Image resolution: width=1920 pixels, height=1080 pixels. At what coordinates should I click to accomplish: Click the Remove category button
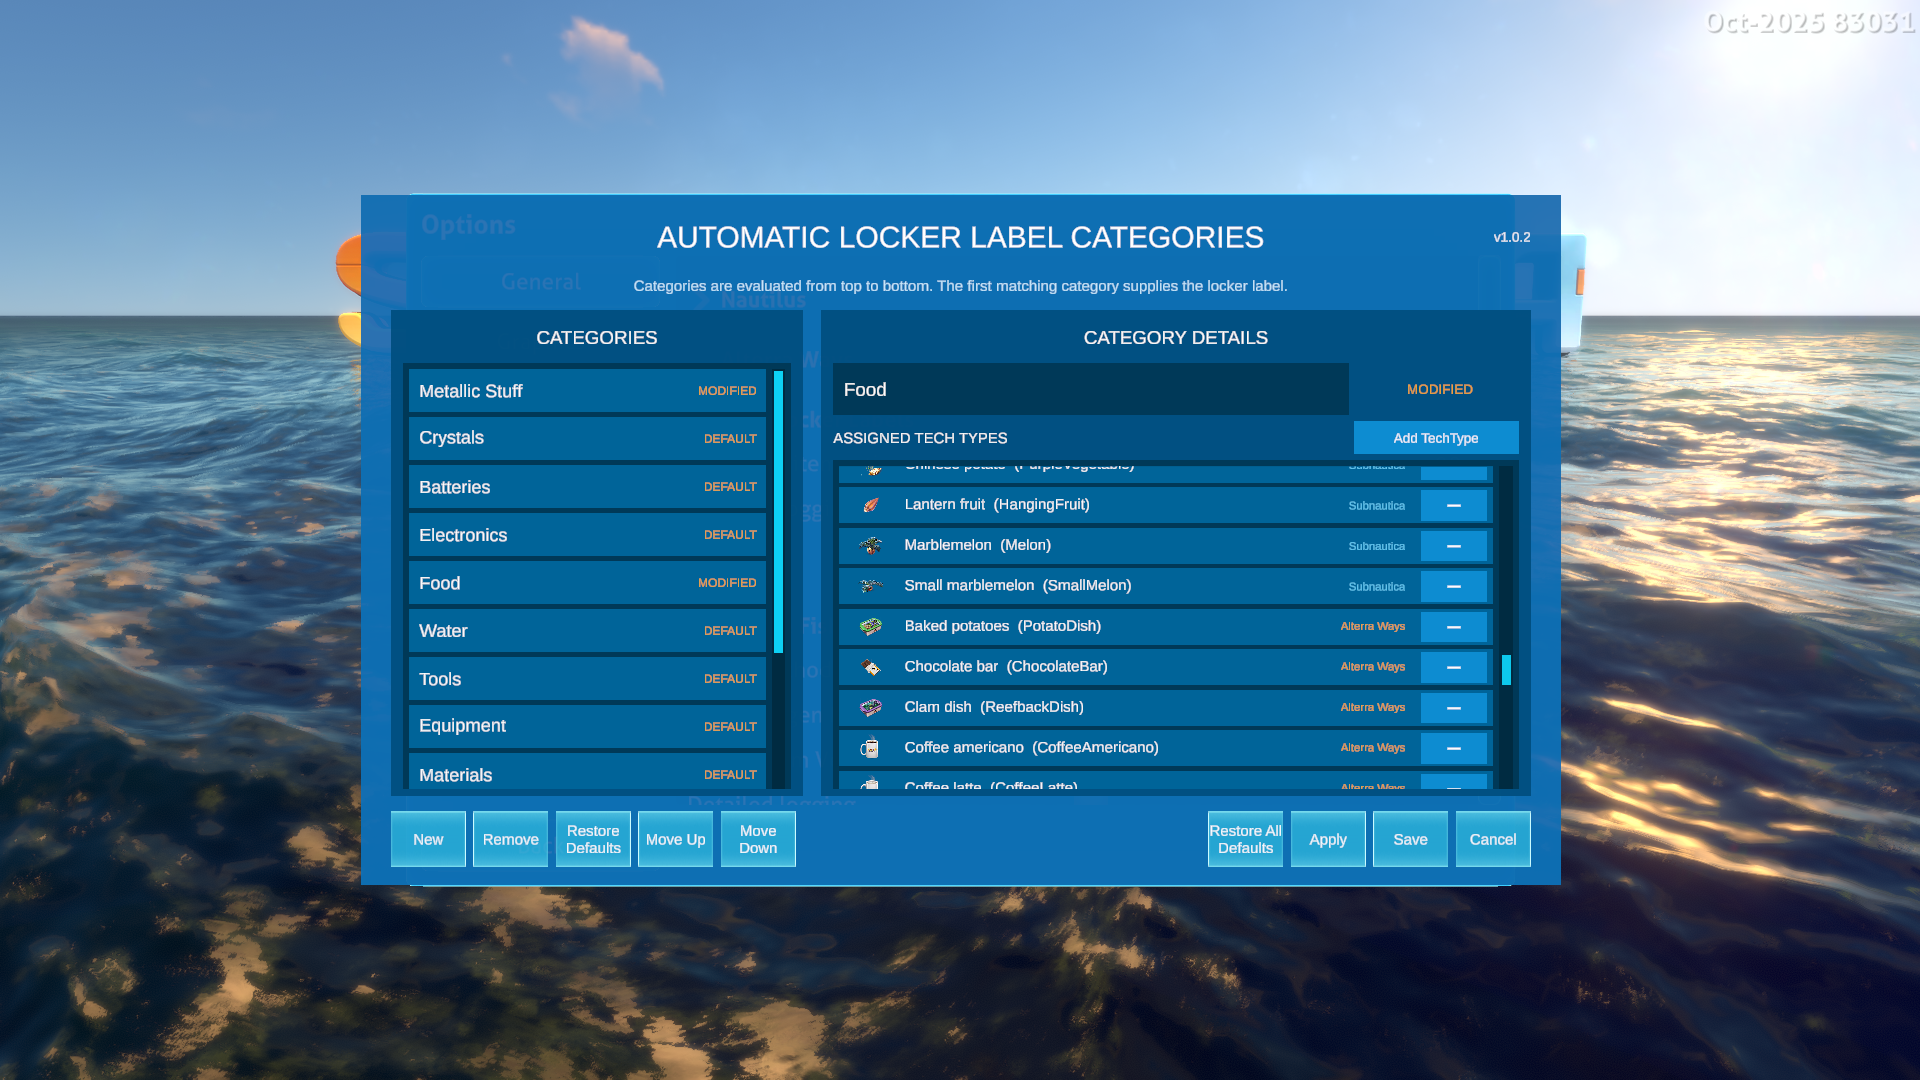coord(510,839)
